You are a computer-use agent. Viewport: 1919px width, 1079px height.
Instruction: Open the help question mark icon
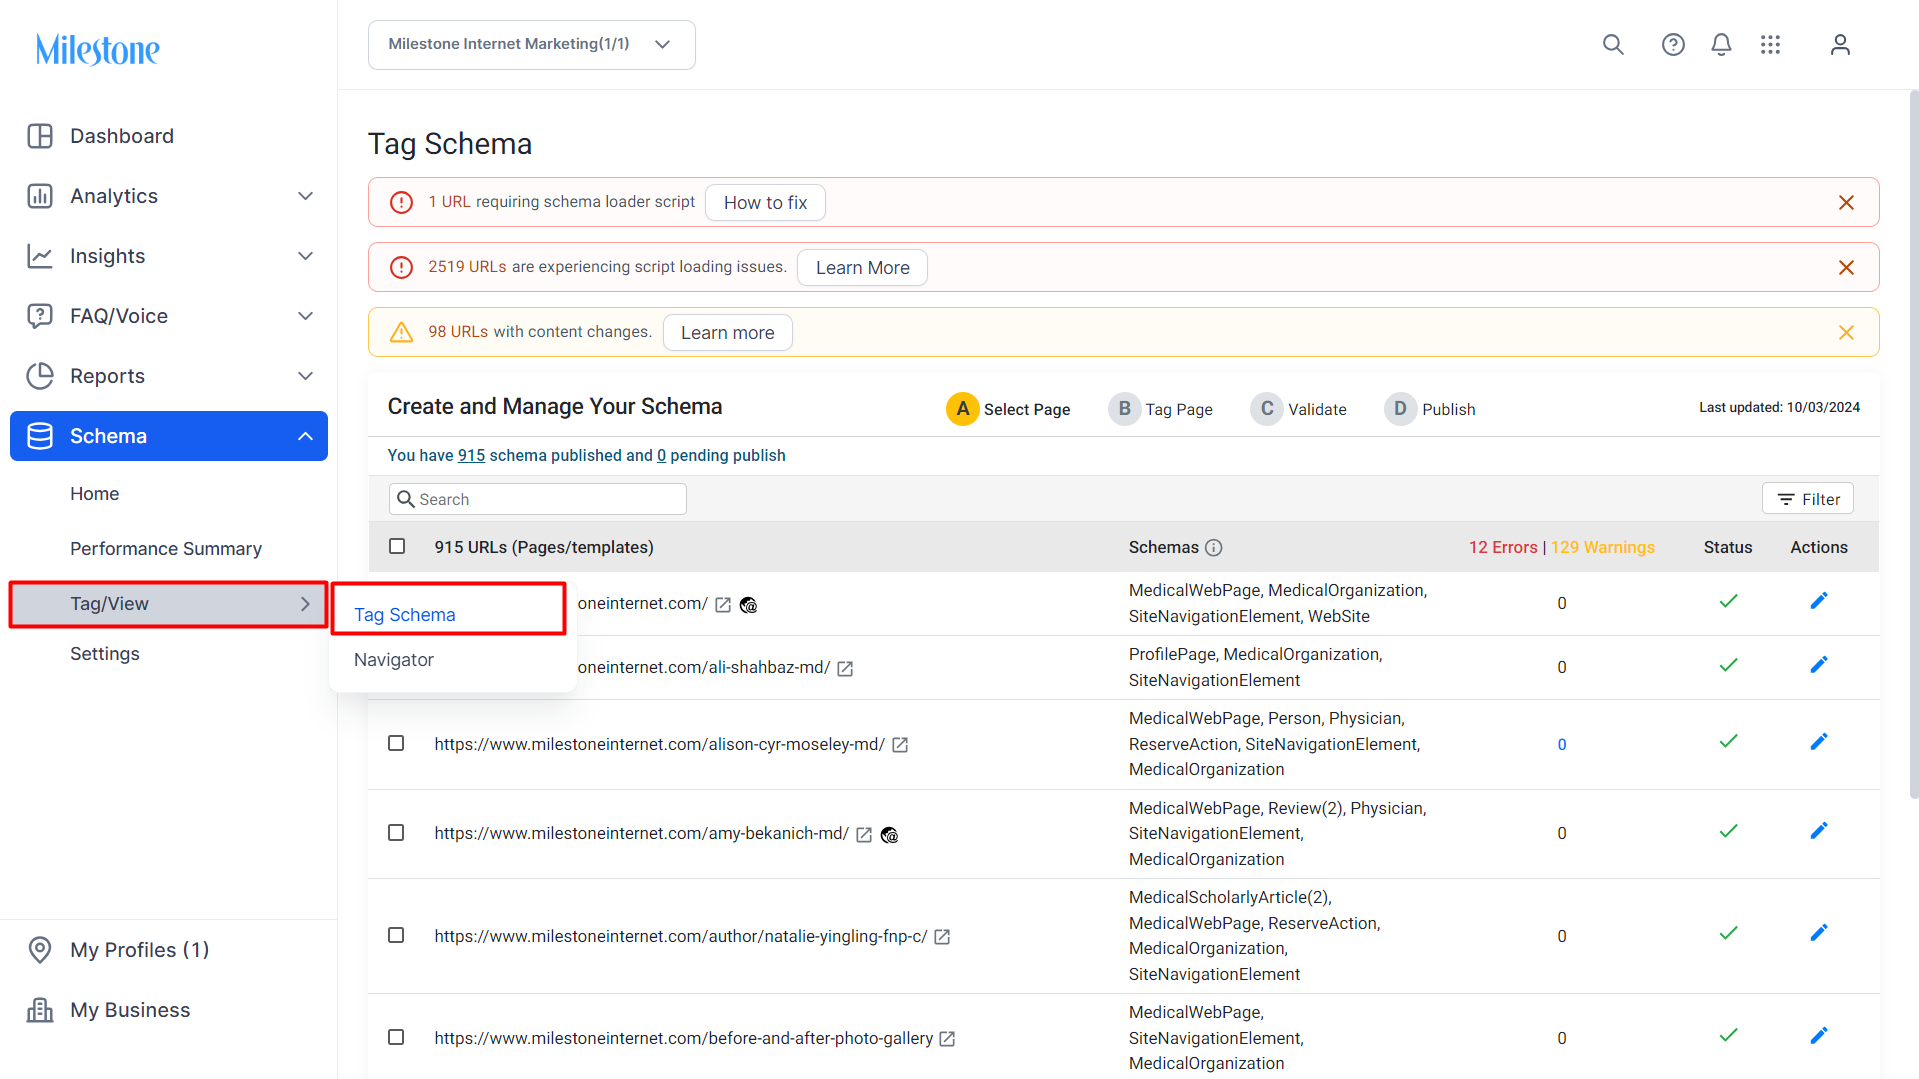[x=1673, y=45]
